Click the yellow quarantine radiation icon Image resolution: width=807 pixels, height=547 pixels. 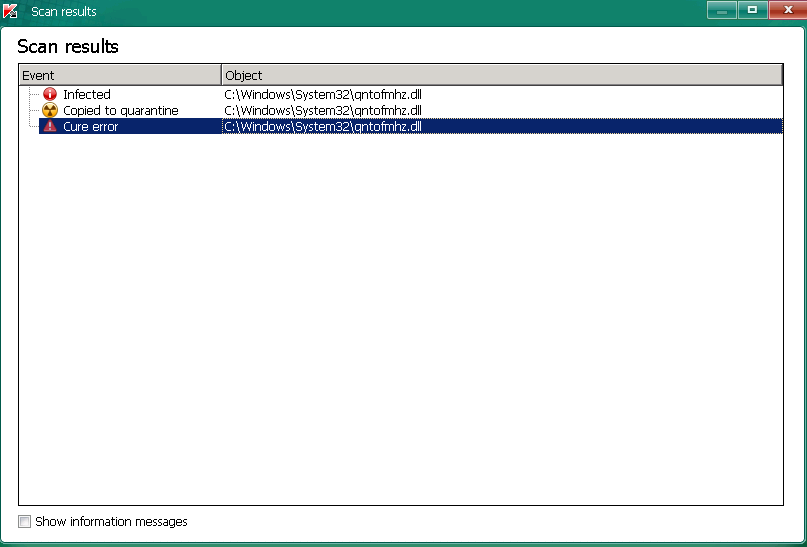50,110
